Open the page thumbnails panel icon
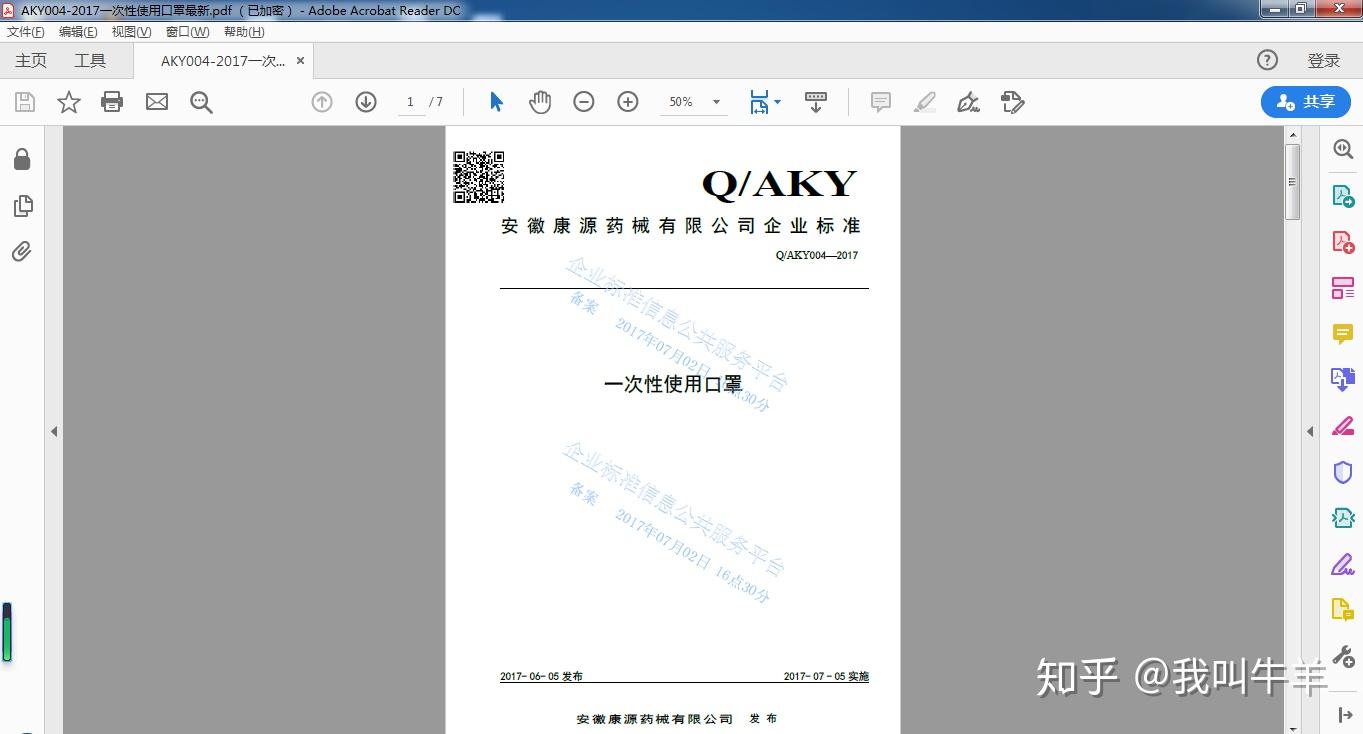The width and height of the screenshot is (1363, 734). pyautogui.click(x=22, y=206)
